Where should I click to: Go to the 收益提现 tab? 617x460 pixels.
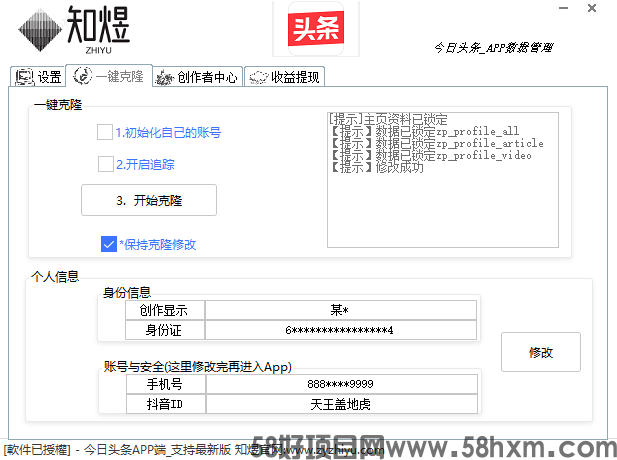point(284,76)
